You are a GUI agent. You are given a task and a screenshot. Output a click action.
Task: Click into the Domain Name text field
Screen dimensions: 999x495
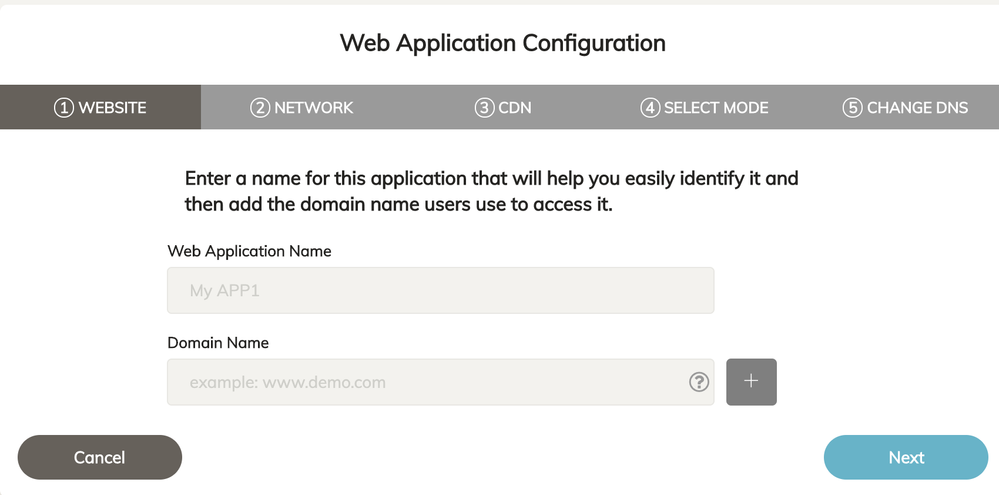(x=425, y=382)
